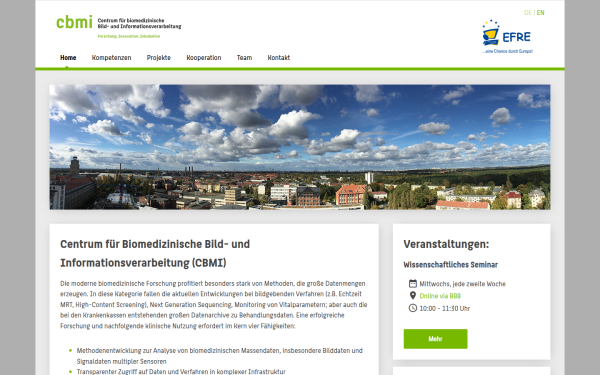Follow the Online via BBB link
Image resolution: width=600 pixels, height=375 pixels.
440,296
